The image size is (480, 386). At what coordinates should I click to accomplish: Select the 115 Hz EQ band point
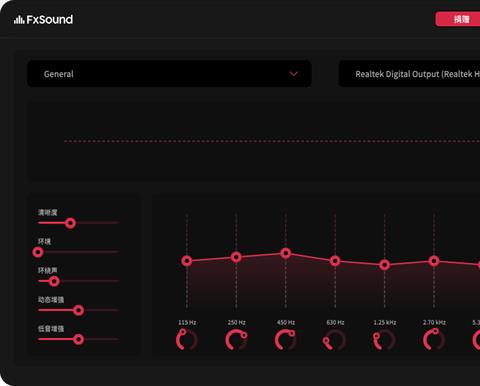pyautogui.click(x=187, y=261)
